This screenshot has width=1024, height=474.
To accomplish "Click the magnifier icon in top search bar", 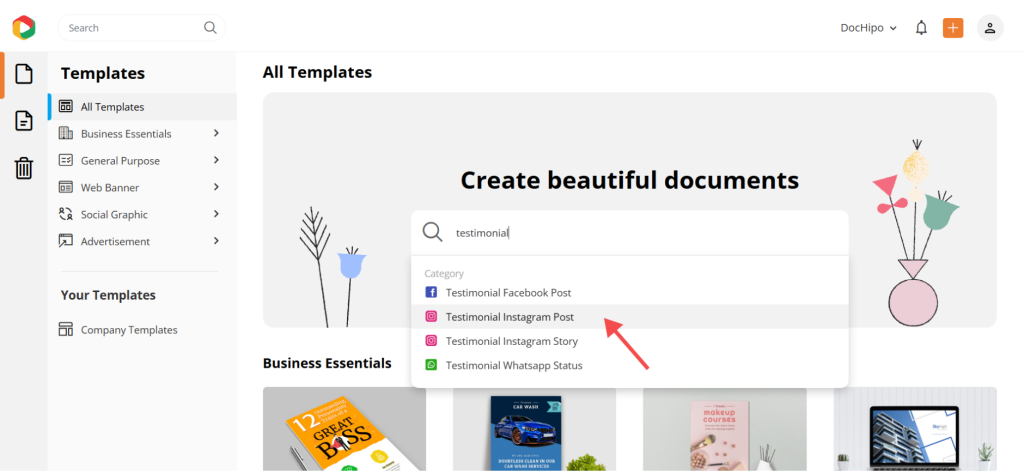I will [x=210, y=27].
